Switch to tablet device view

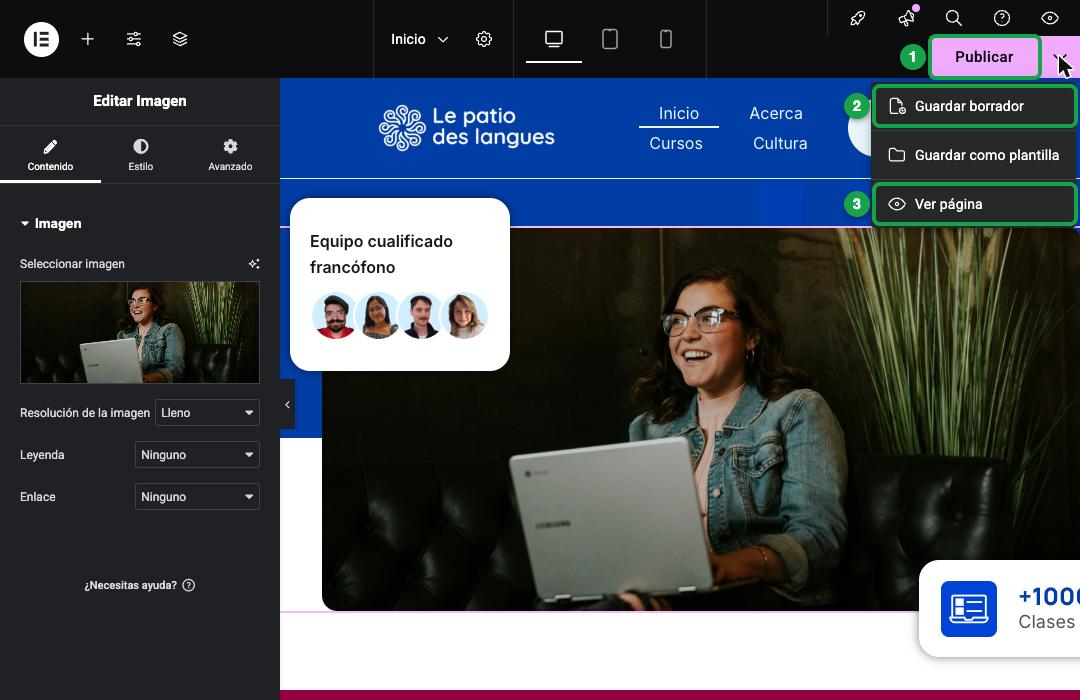click(610, 39)
